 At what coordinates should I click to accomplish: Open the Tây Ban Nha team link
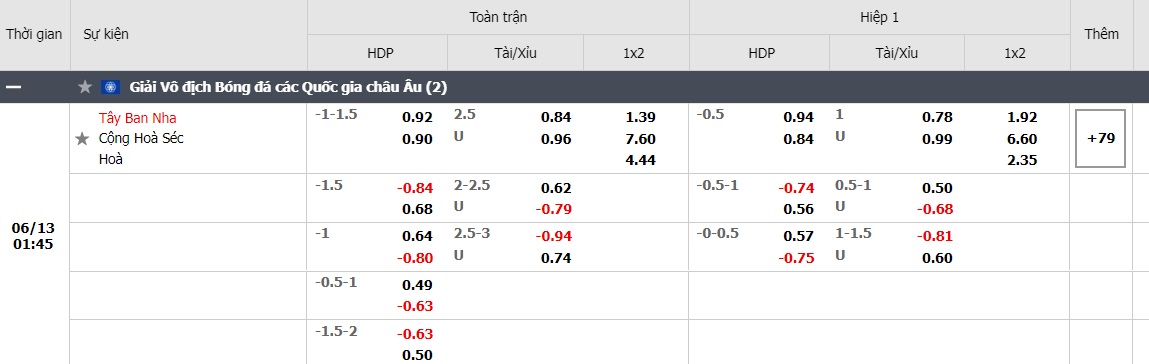pyautogui.click(x=138, y=118)
